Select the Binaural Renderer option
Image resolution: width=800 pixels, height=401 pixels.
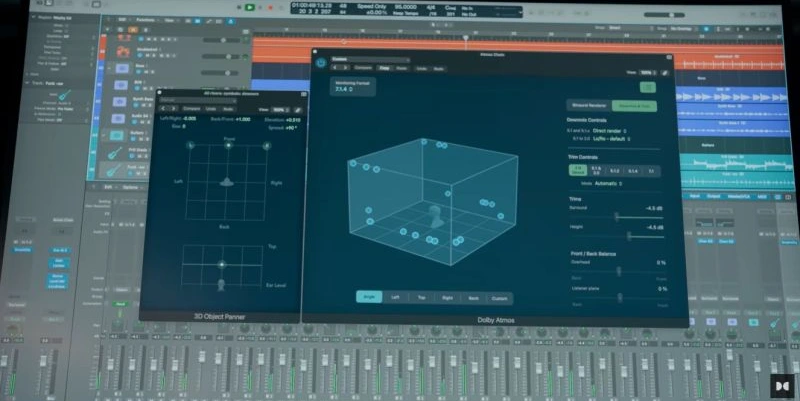tap(587, 104)
